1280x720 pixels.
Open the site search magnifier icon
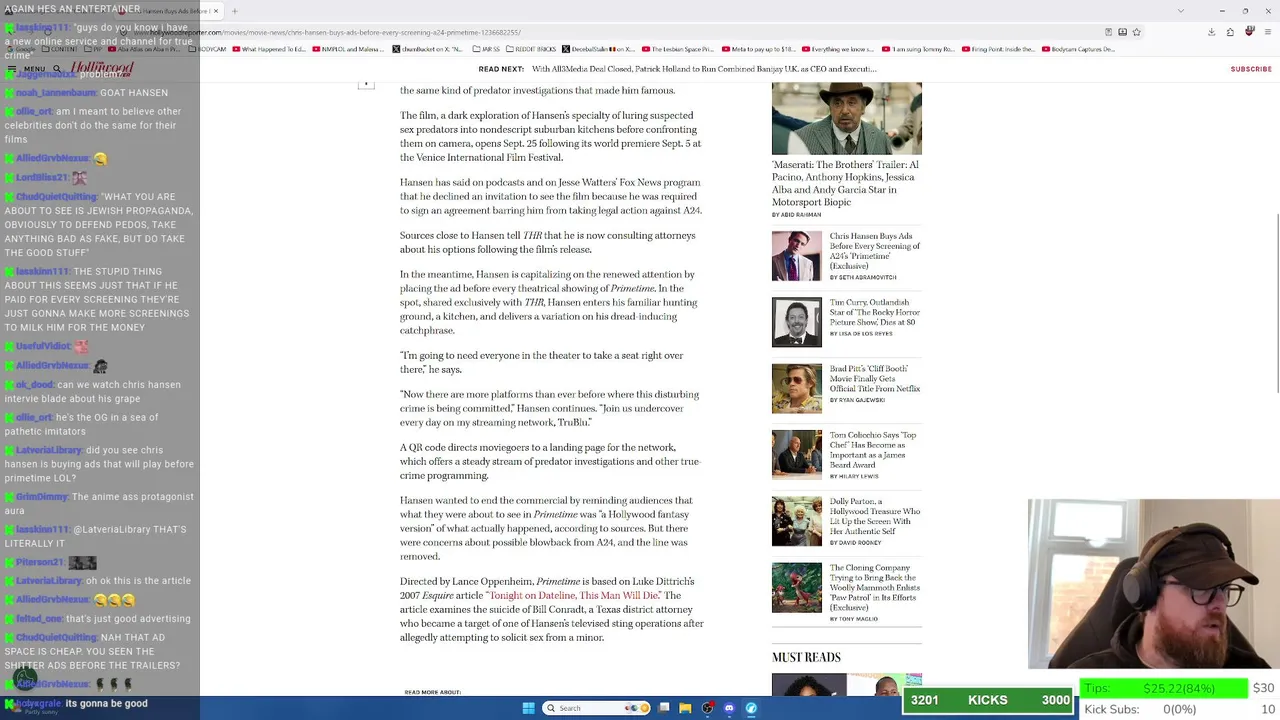57,69
